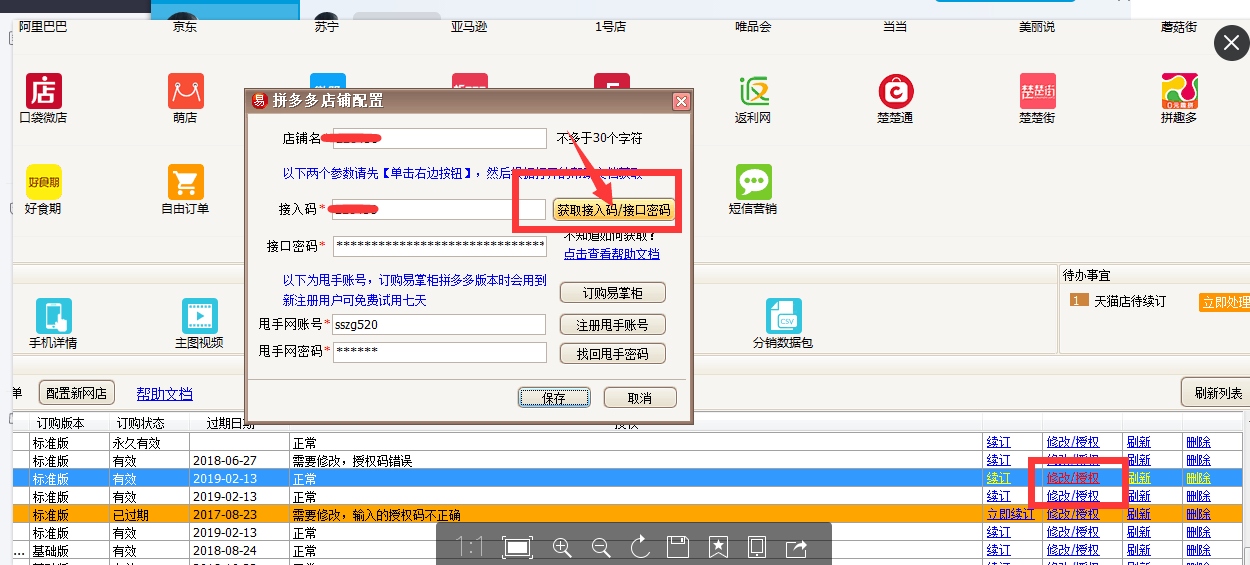Click the 过期日期 column header

coord(230,423)
